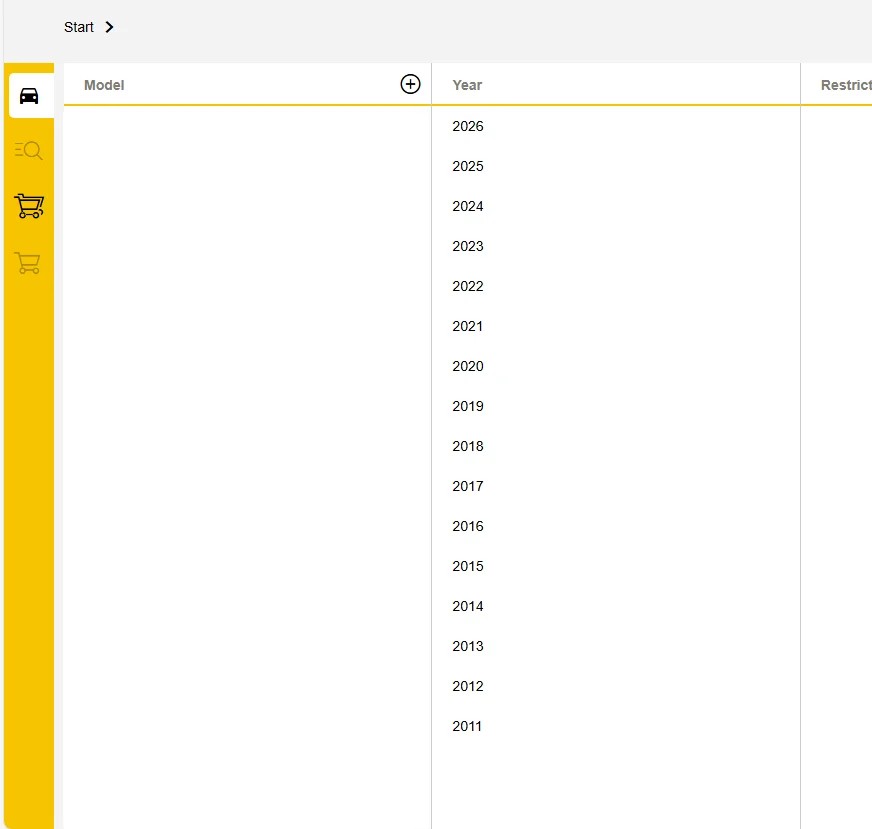Open the black shopping cart icon
Image resolution: width=872 pixels, height=829 pixels.
29,206
